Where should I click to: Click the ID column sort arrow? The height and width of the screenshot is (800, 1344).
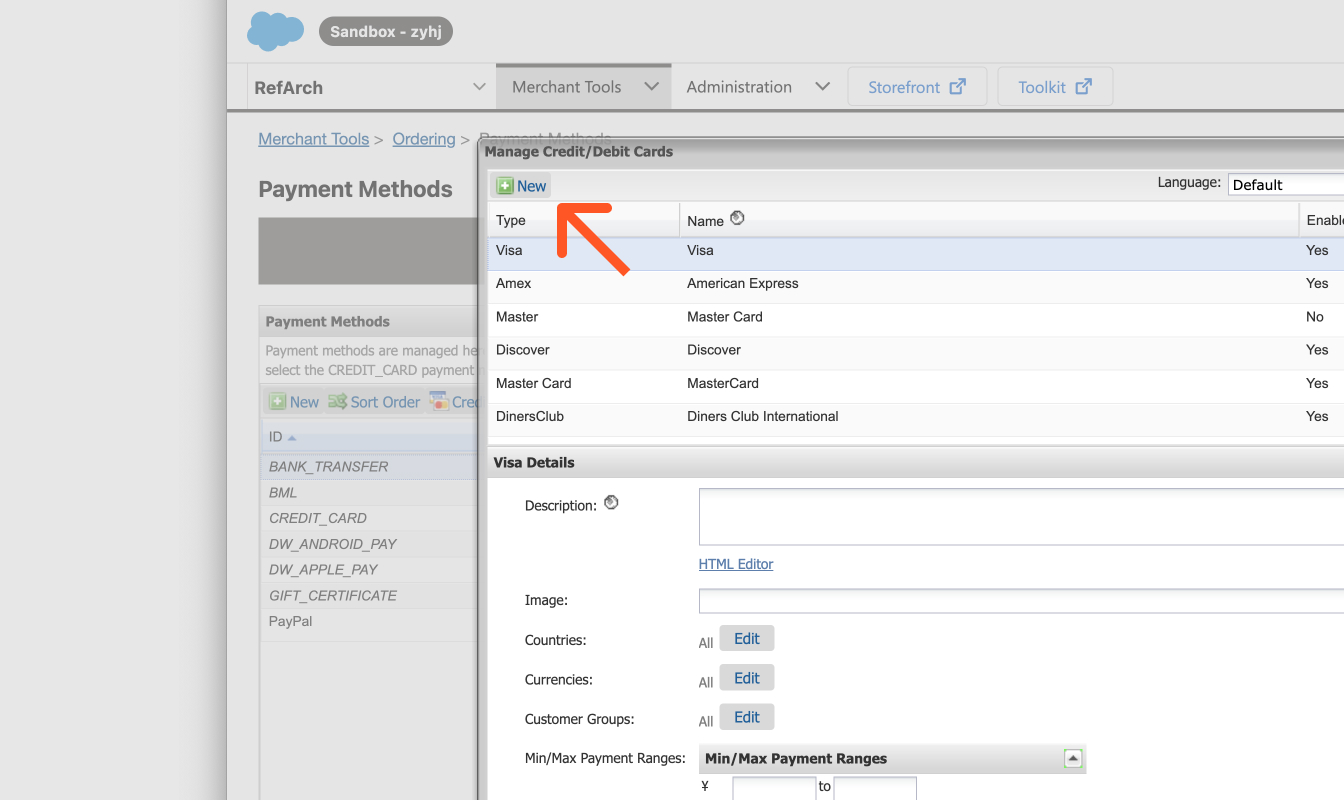tap(292, 438)
